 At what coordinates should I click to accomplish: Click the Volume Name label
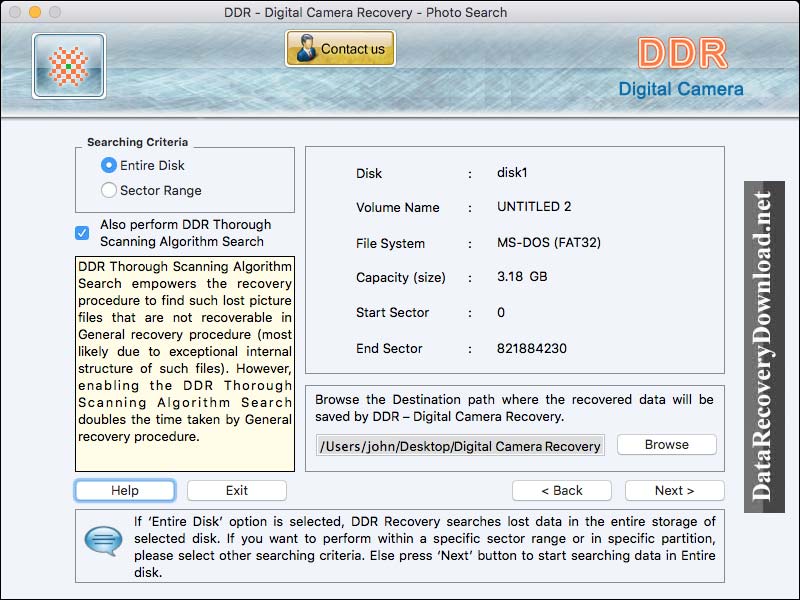[x=397, y=208]
